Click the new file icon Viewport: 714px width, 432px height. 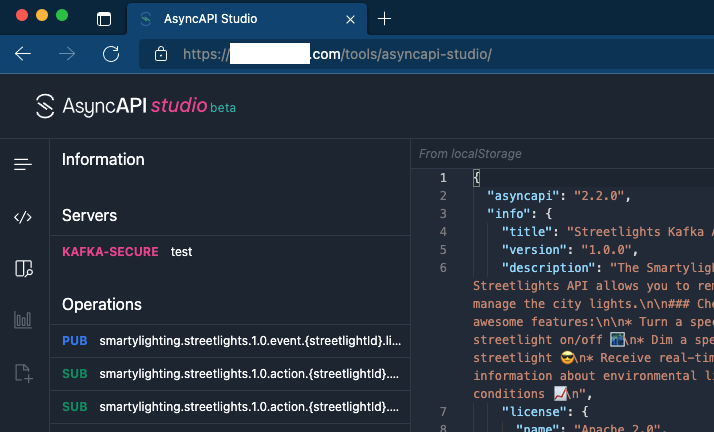point(23,373)
